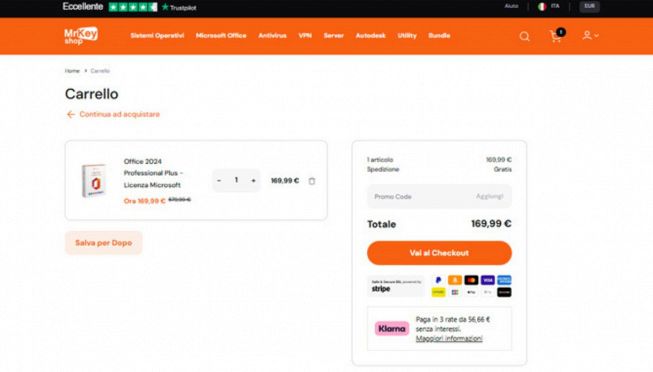Click Vai al Checkout button
The width and height of the screenshot is (653, 372).
pyautogui.click(x=439, y=253)
